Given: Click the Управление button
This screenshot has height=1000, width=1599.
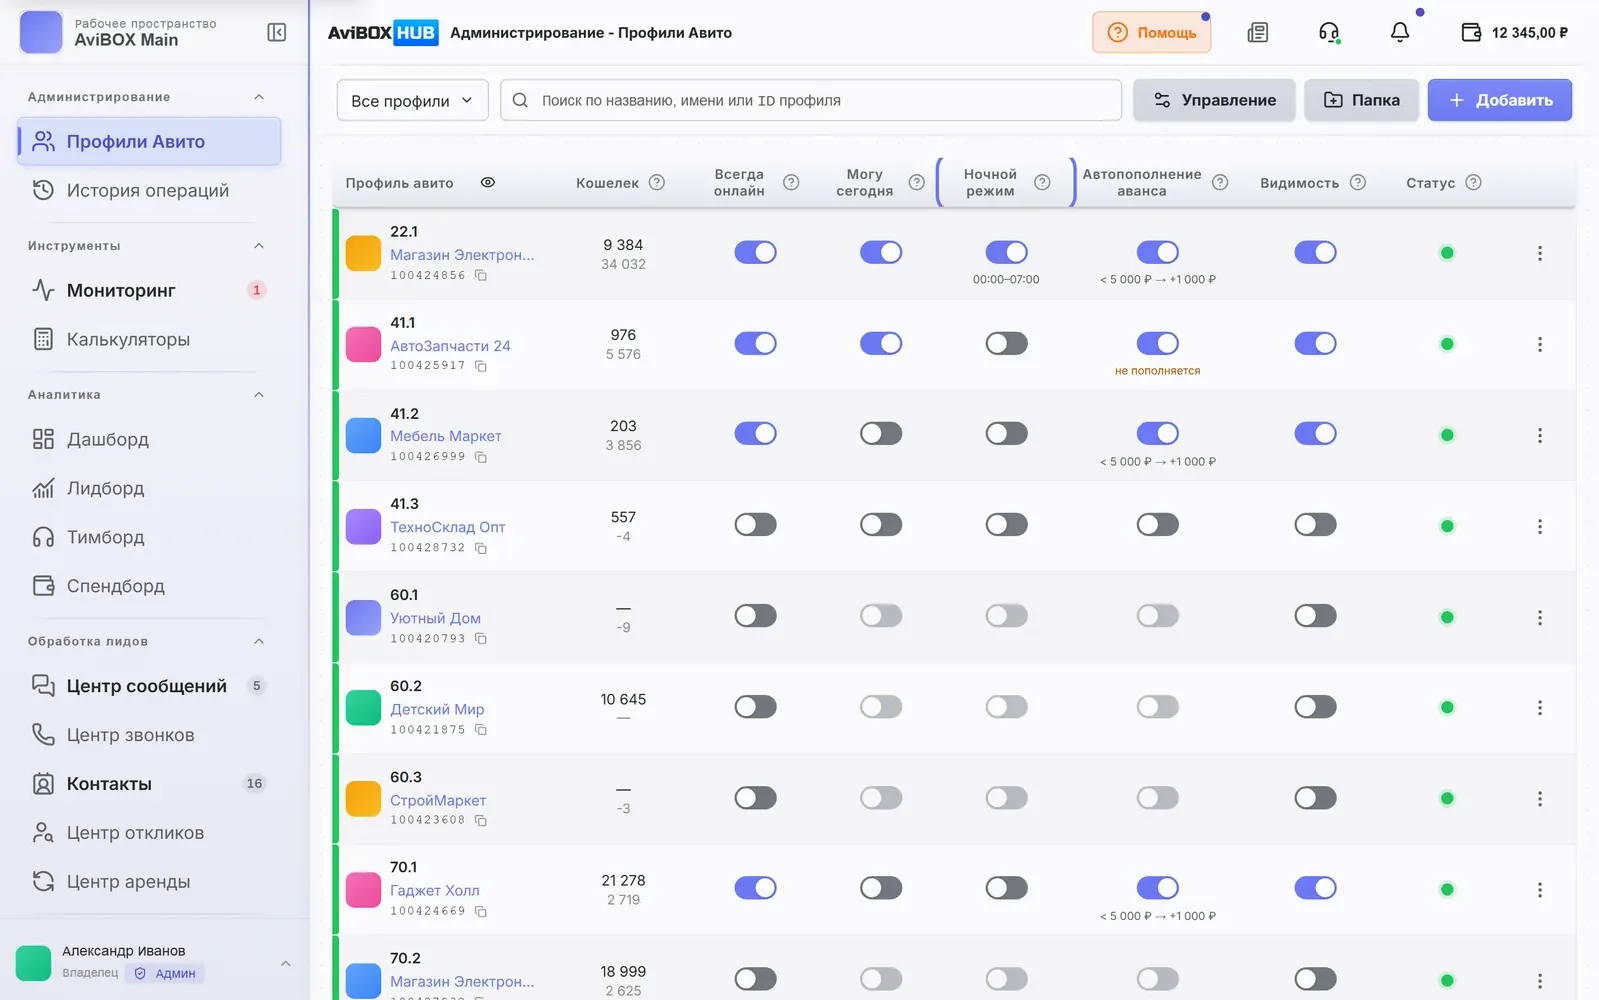Looking at the screenshot, I should pos(1214,100).
